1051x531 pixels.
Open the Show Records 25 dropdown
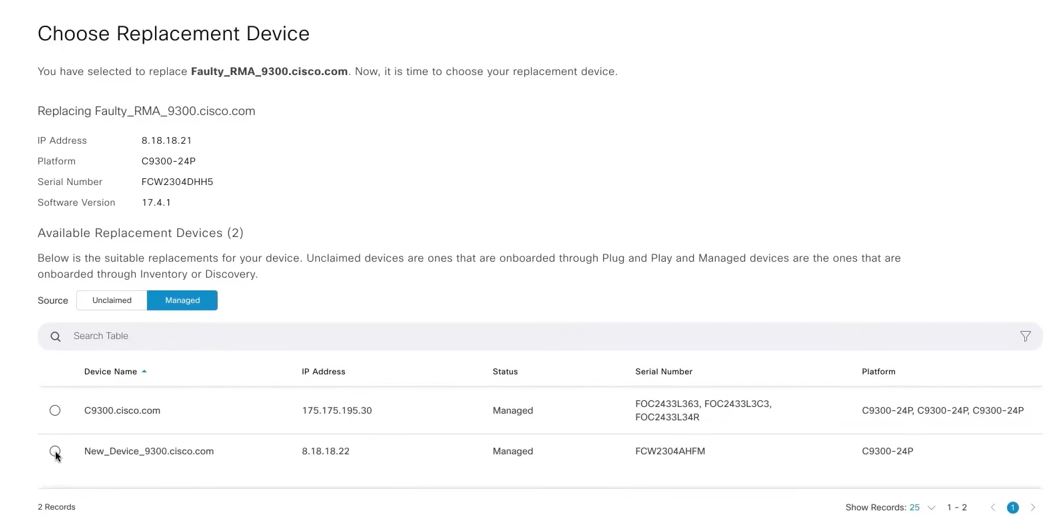(x=921, y=507)
